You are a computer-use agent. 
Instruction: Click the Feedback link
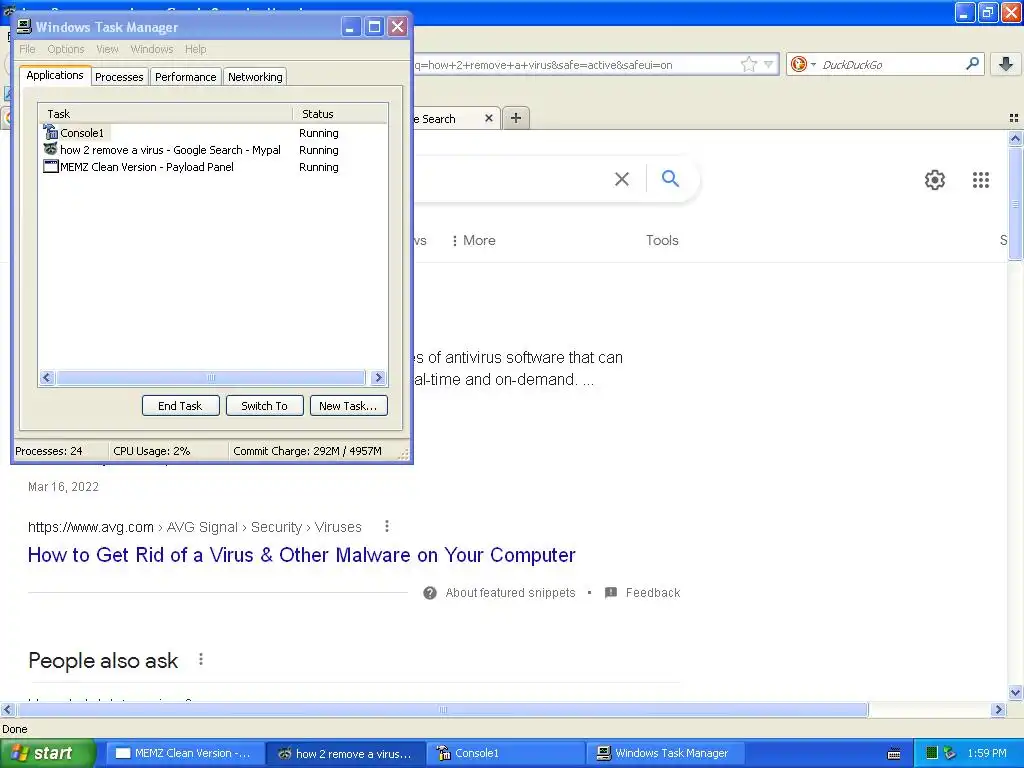tap(652, 592)
